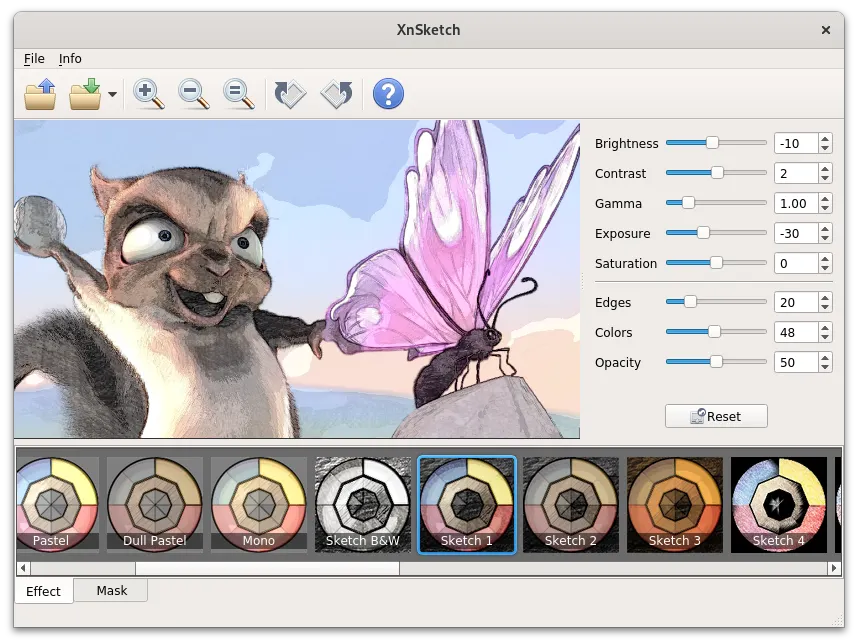The image size is (858, 644).
Task: Adjust the Contrast slider
Action: [716, 173]
